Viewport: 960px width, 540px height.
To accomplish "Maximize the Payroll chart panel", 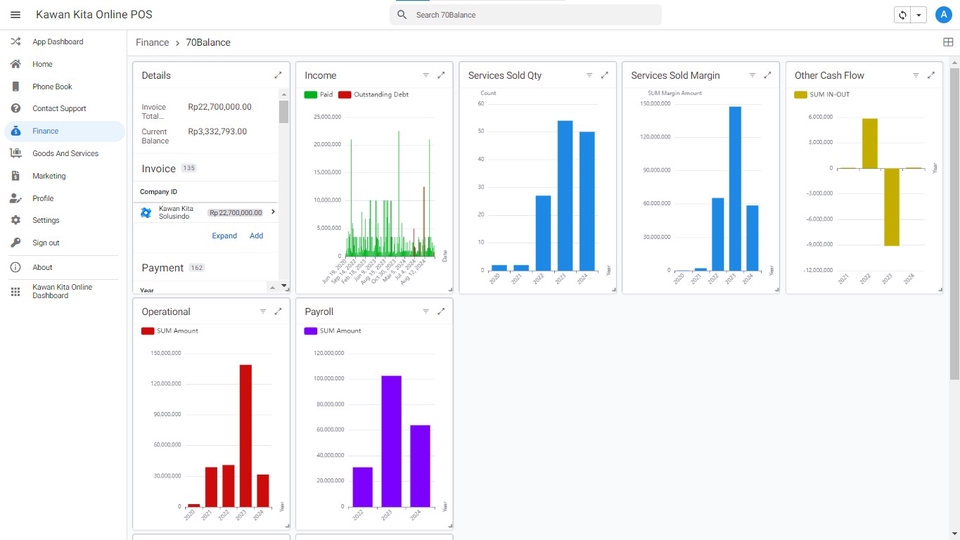I will click(x=441, y=311).
